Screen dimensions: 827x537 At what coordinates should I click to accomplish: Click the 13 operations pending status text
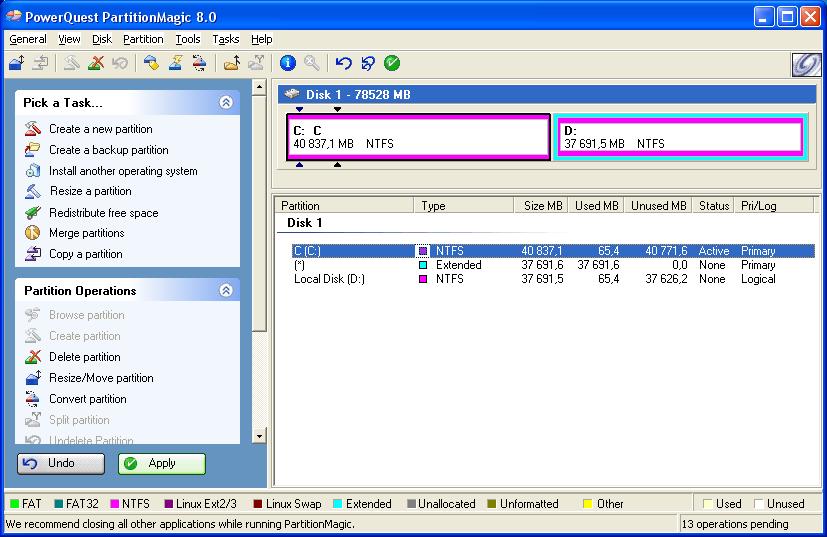735,524
